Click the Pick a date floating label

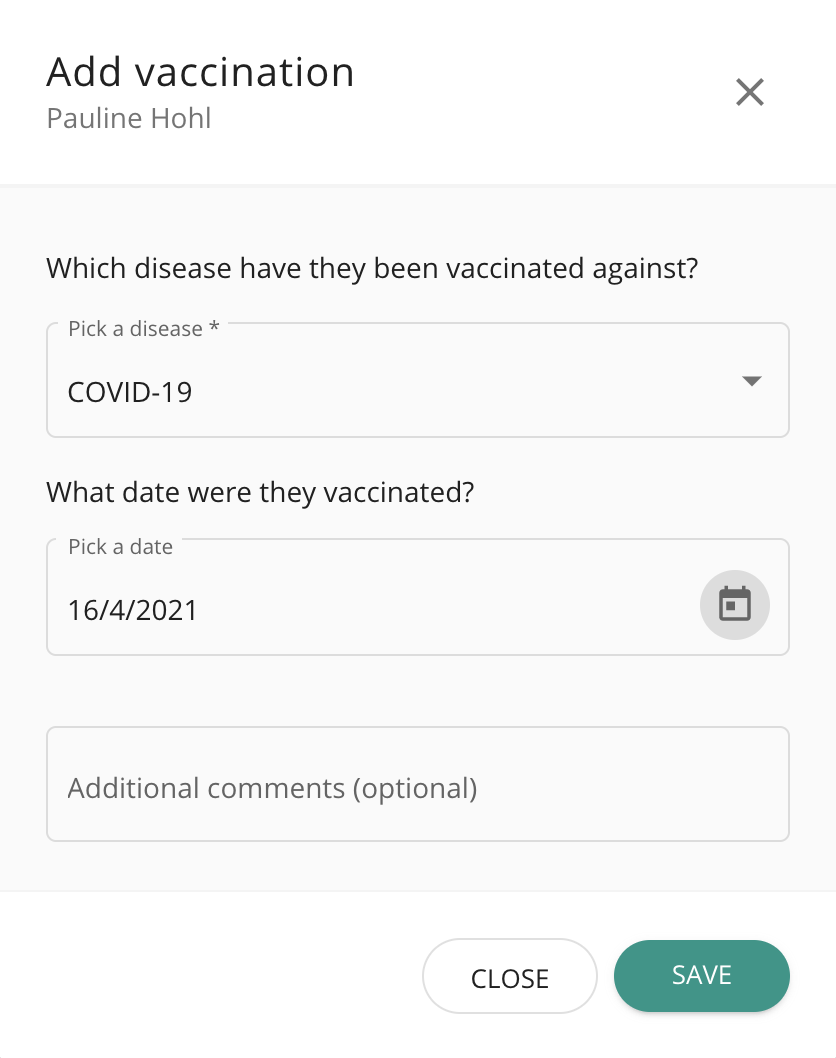coord(120,547)
